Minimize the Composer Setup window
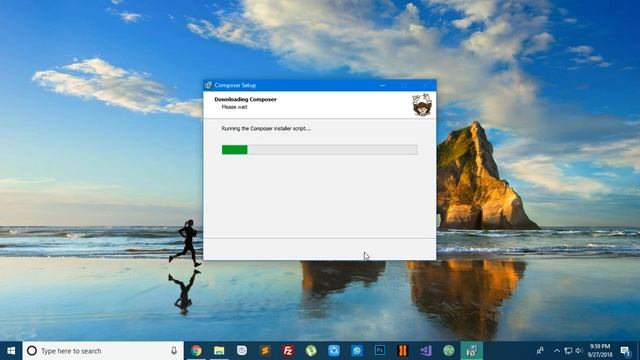The image size is (640, 360). 383,85
